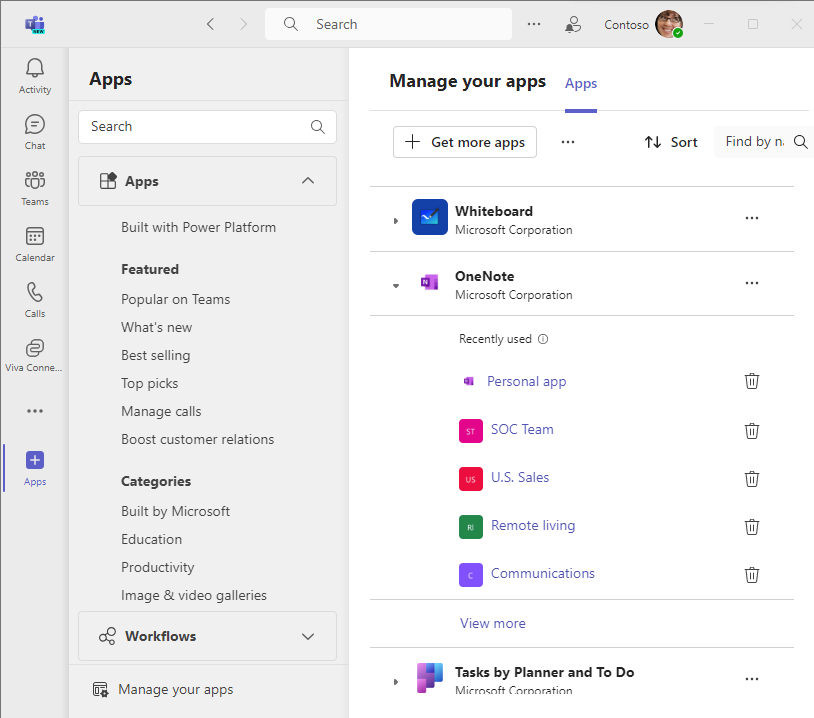Viewport: 814px width, 718px height.
Task: Click the View more link
Action: click(x=492, y=623)
